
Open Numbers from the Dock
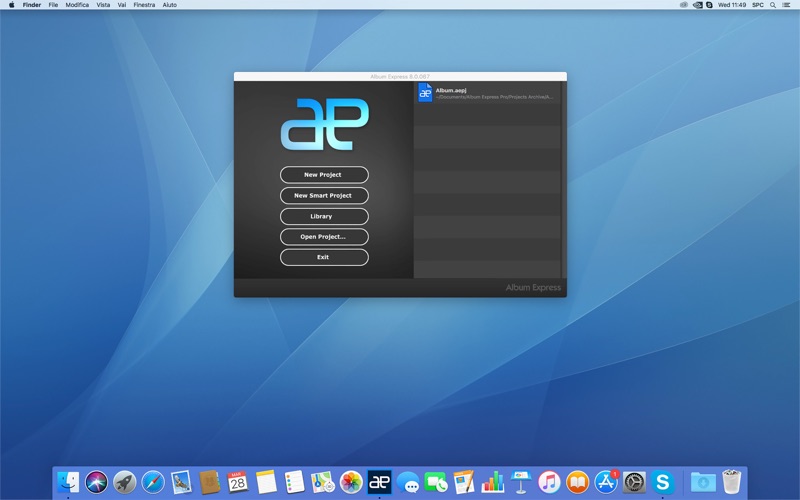[x=492, y=482]
